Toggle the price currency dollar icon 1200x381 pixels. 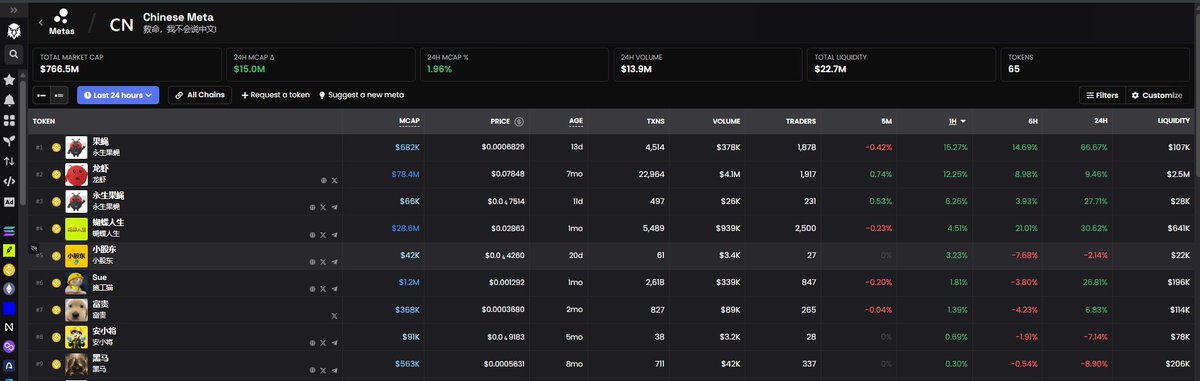[x=519, y=121]
